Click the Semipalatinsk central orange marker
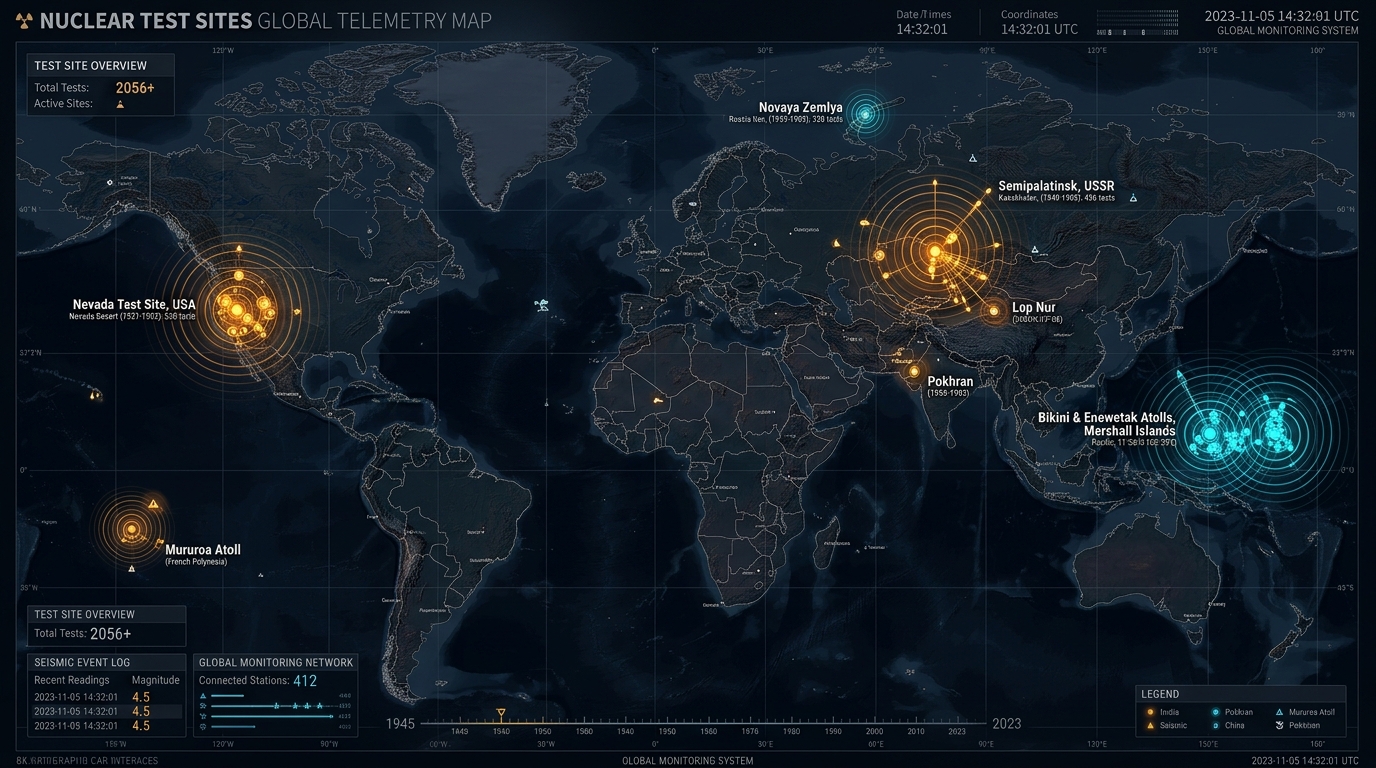 pyautogui.click(x=935, y=252)
